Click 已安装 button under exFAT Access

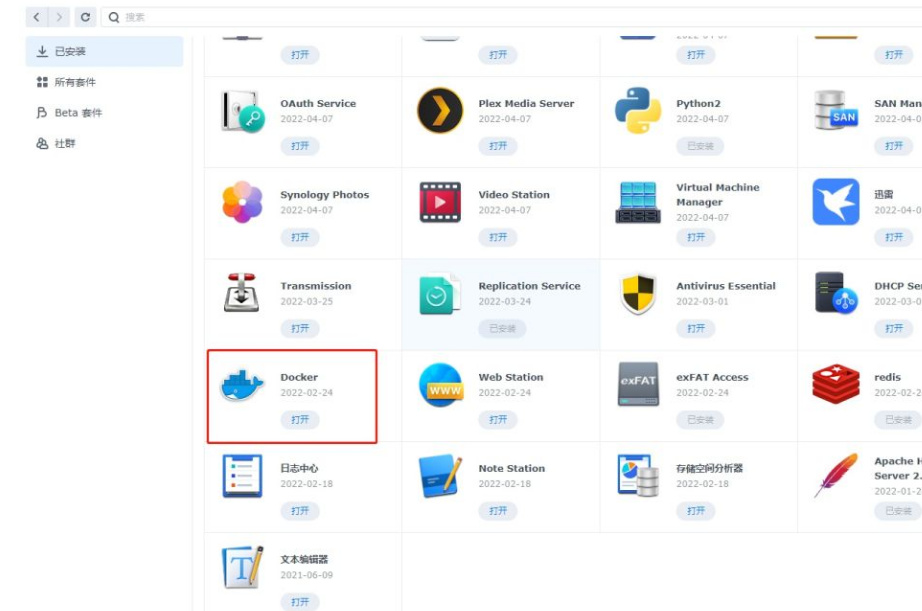(700, 419)
